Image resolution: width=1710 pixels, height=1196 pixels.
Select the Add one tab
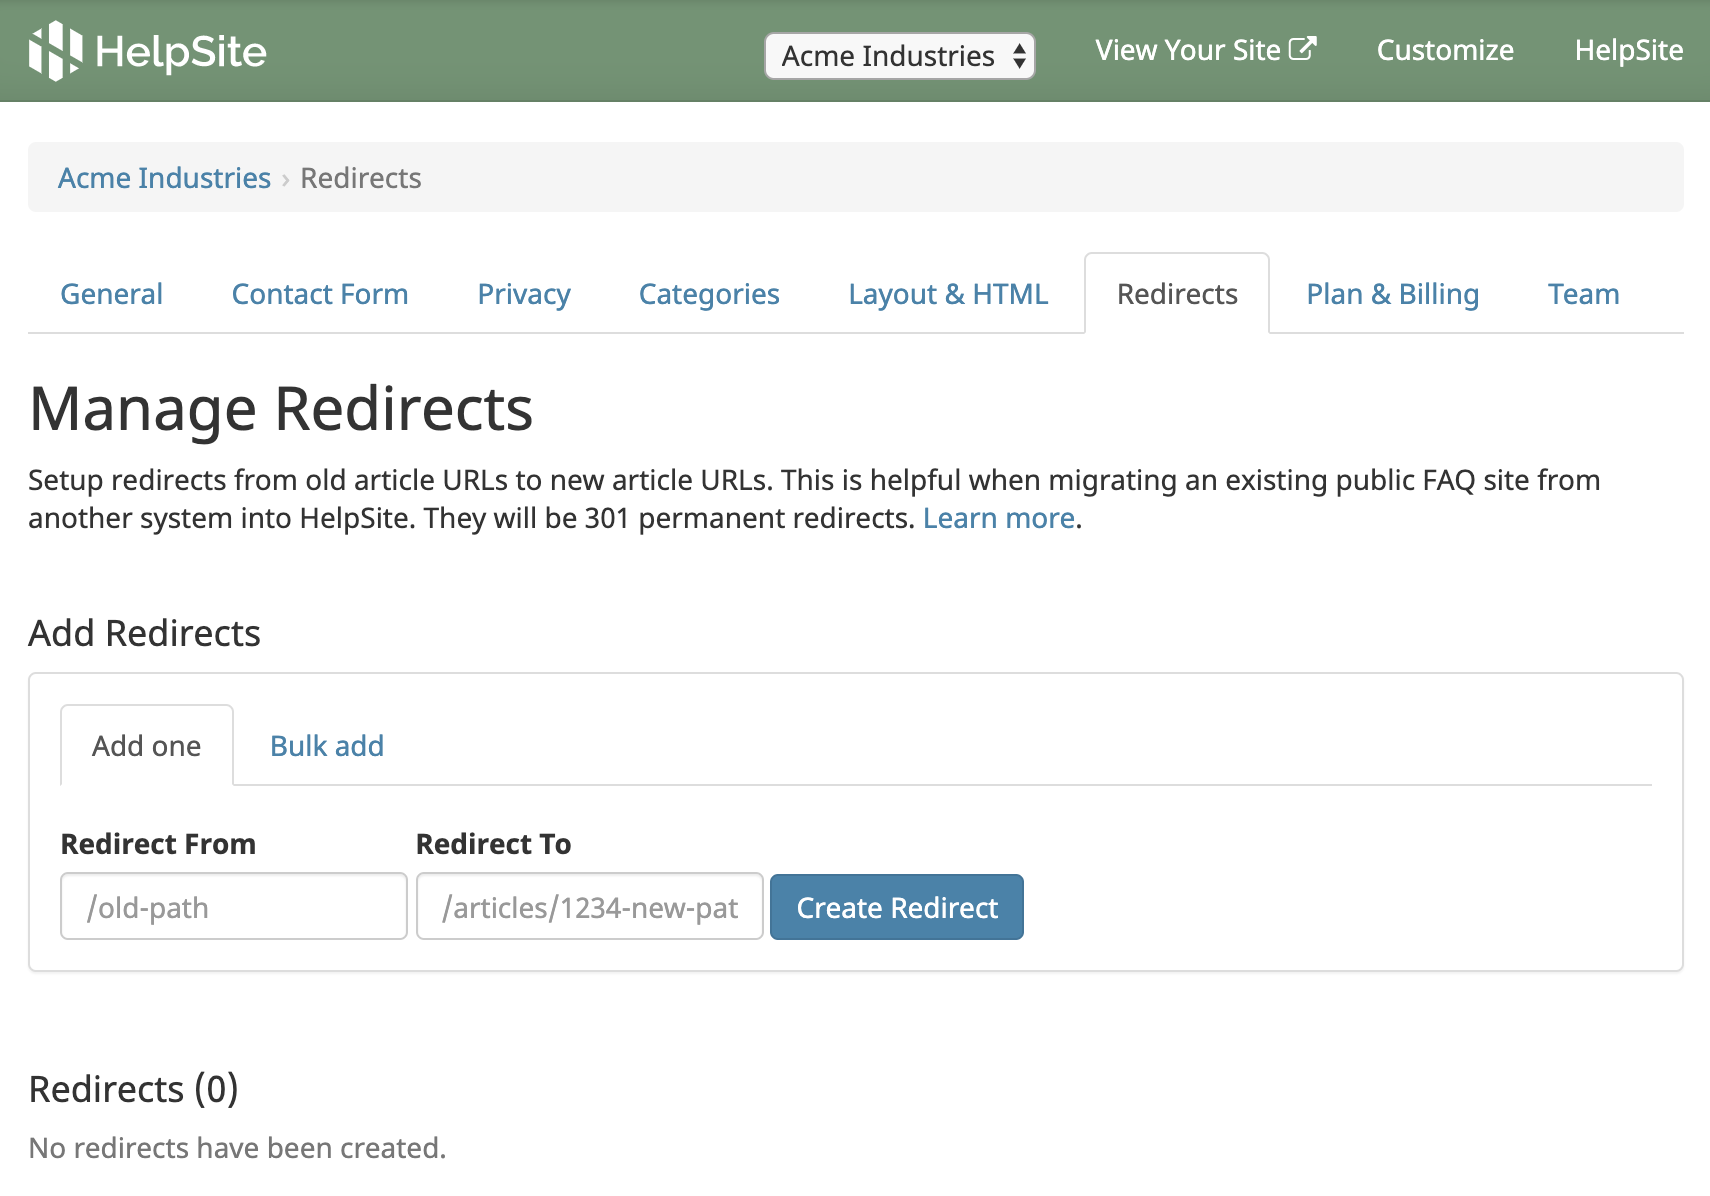pyautogui.click(x=147, y=746)
